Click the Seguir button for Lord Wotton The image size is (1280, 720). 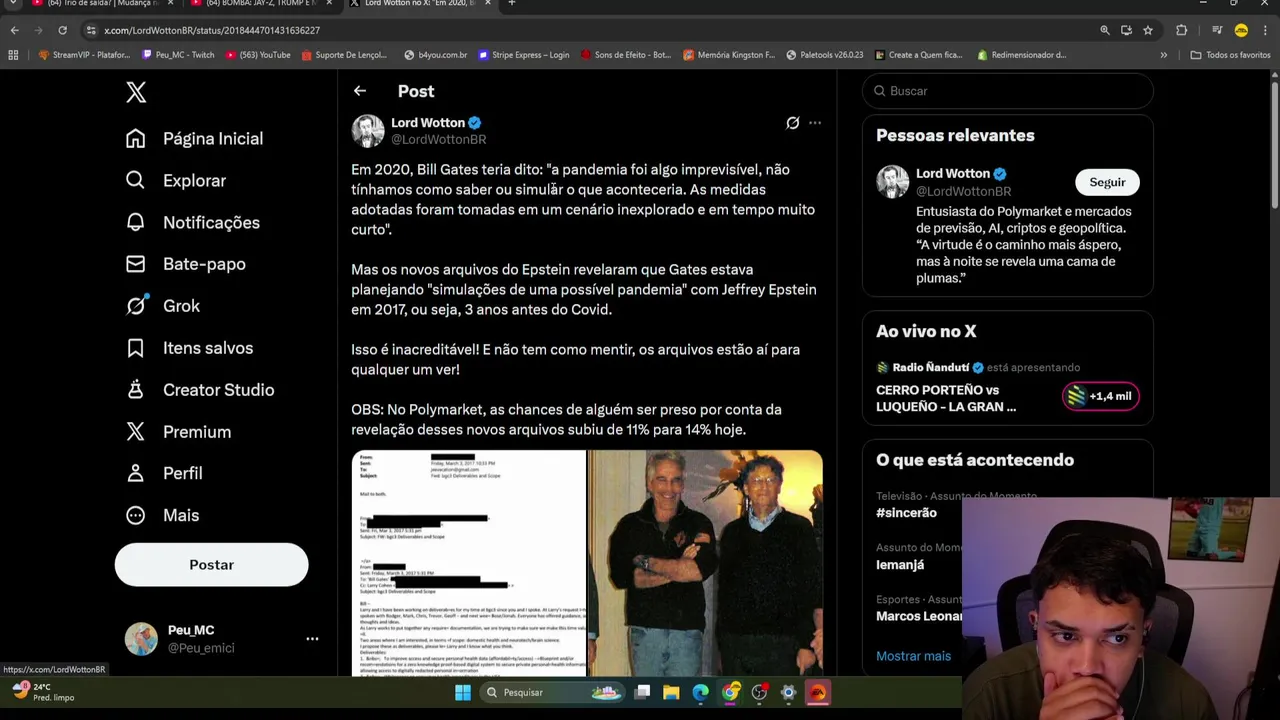[1107, 182]
